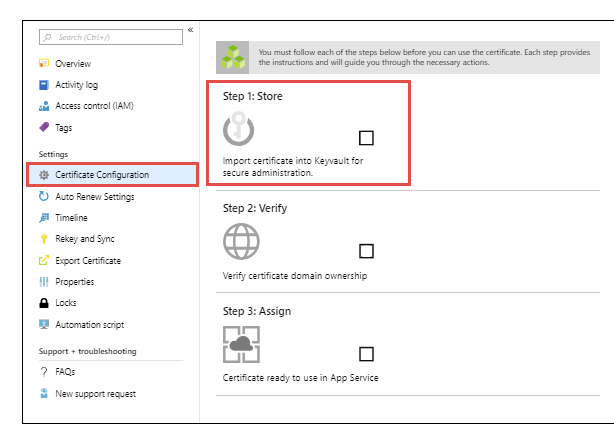
Task: Collapse the sidebar with double chevron
Action: point(190,30)
